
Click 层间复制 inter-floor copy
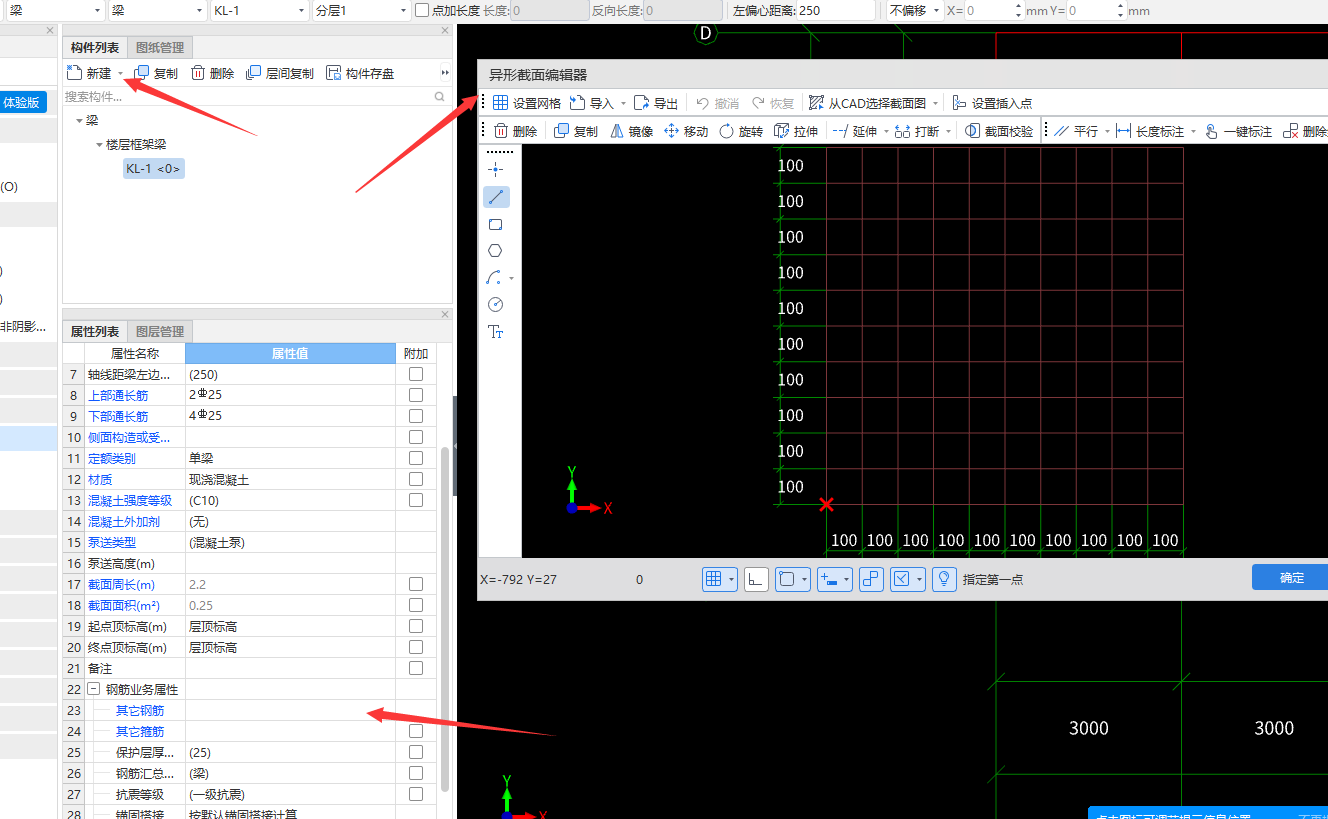coord(280,73)
